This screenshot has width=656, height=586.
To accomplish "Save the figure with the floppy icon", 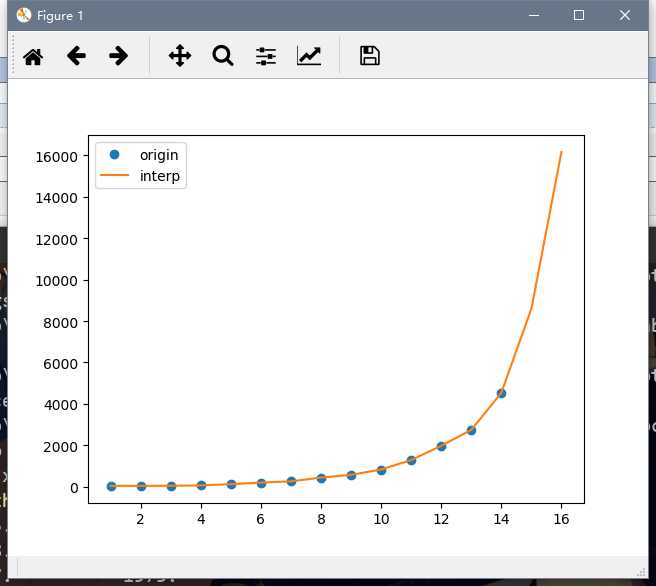I will click(370, 56).
